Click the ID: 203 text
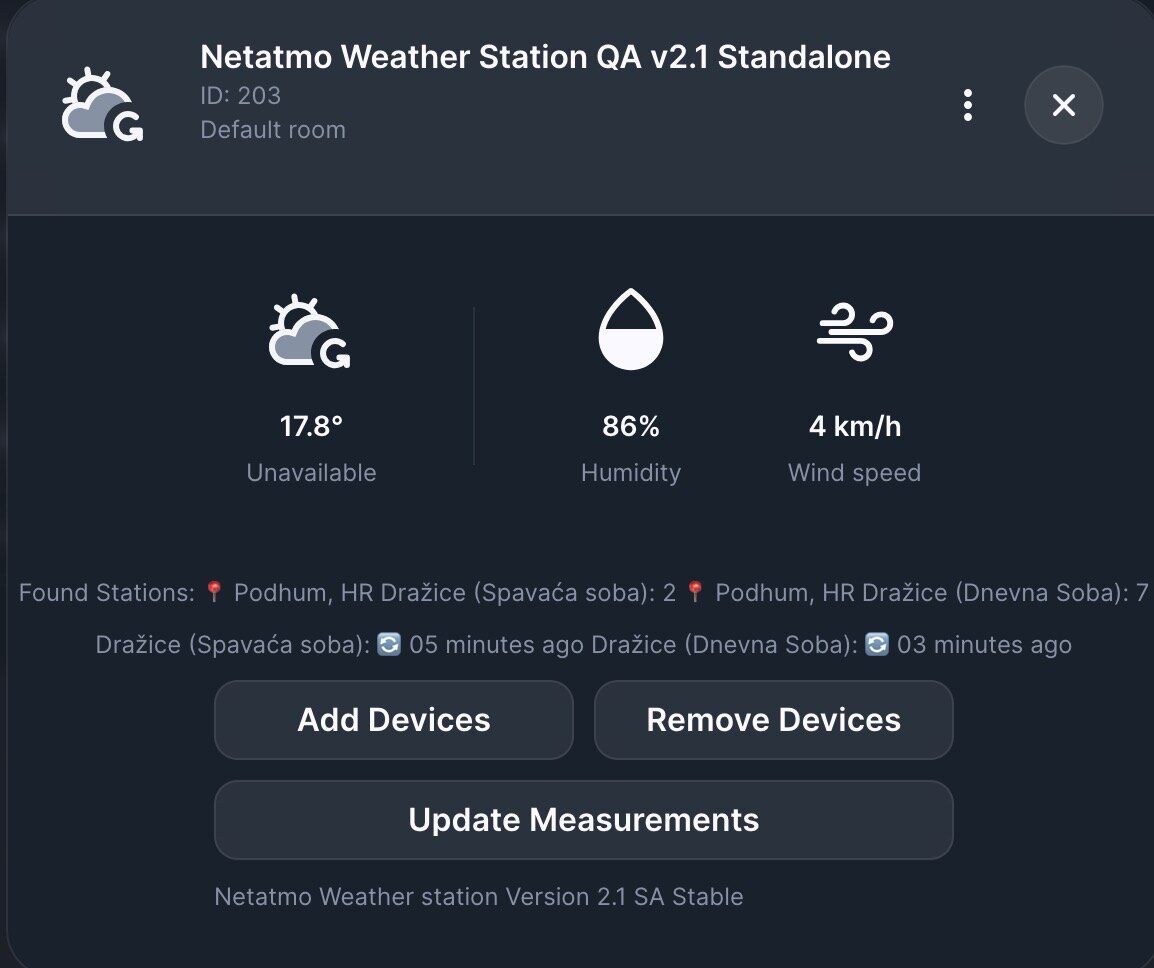This screenshot has height=968, width=1154. 241,96
